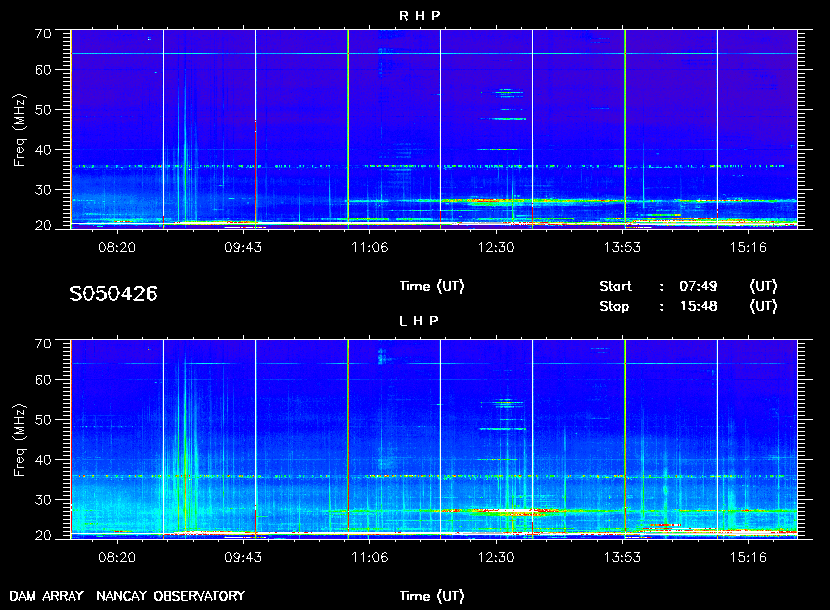The image size is (830, 610).
Task: Click the "60" frequency tick on LHP axis
Action: 43,380
